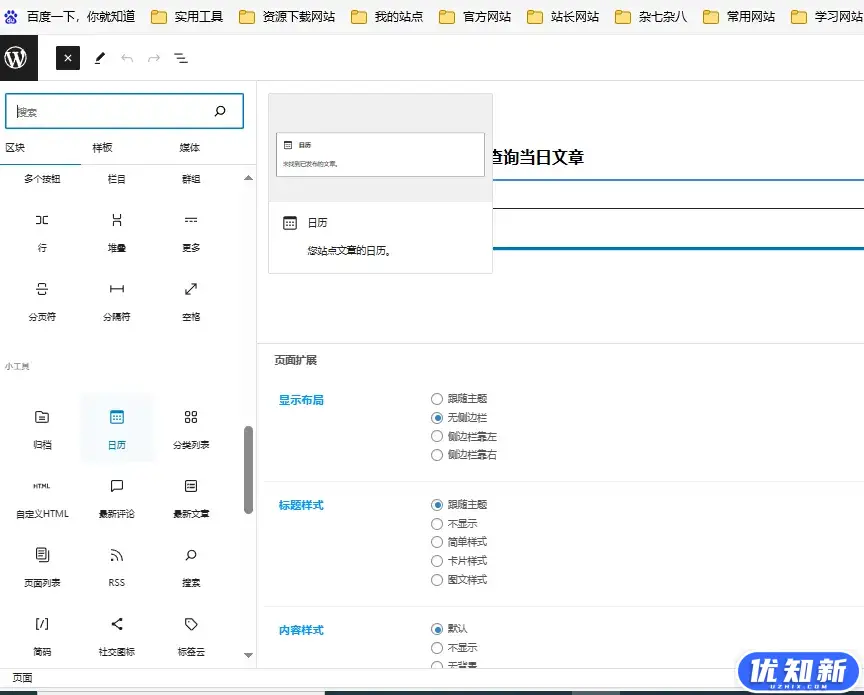Focus the block search input field
Screen dimensions: 864x695
coord(110,112)
